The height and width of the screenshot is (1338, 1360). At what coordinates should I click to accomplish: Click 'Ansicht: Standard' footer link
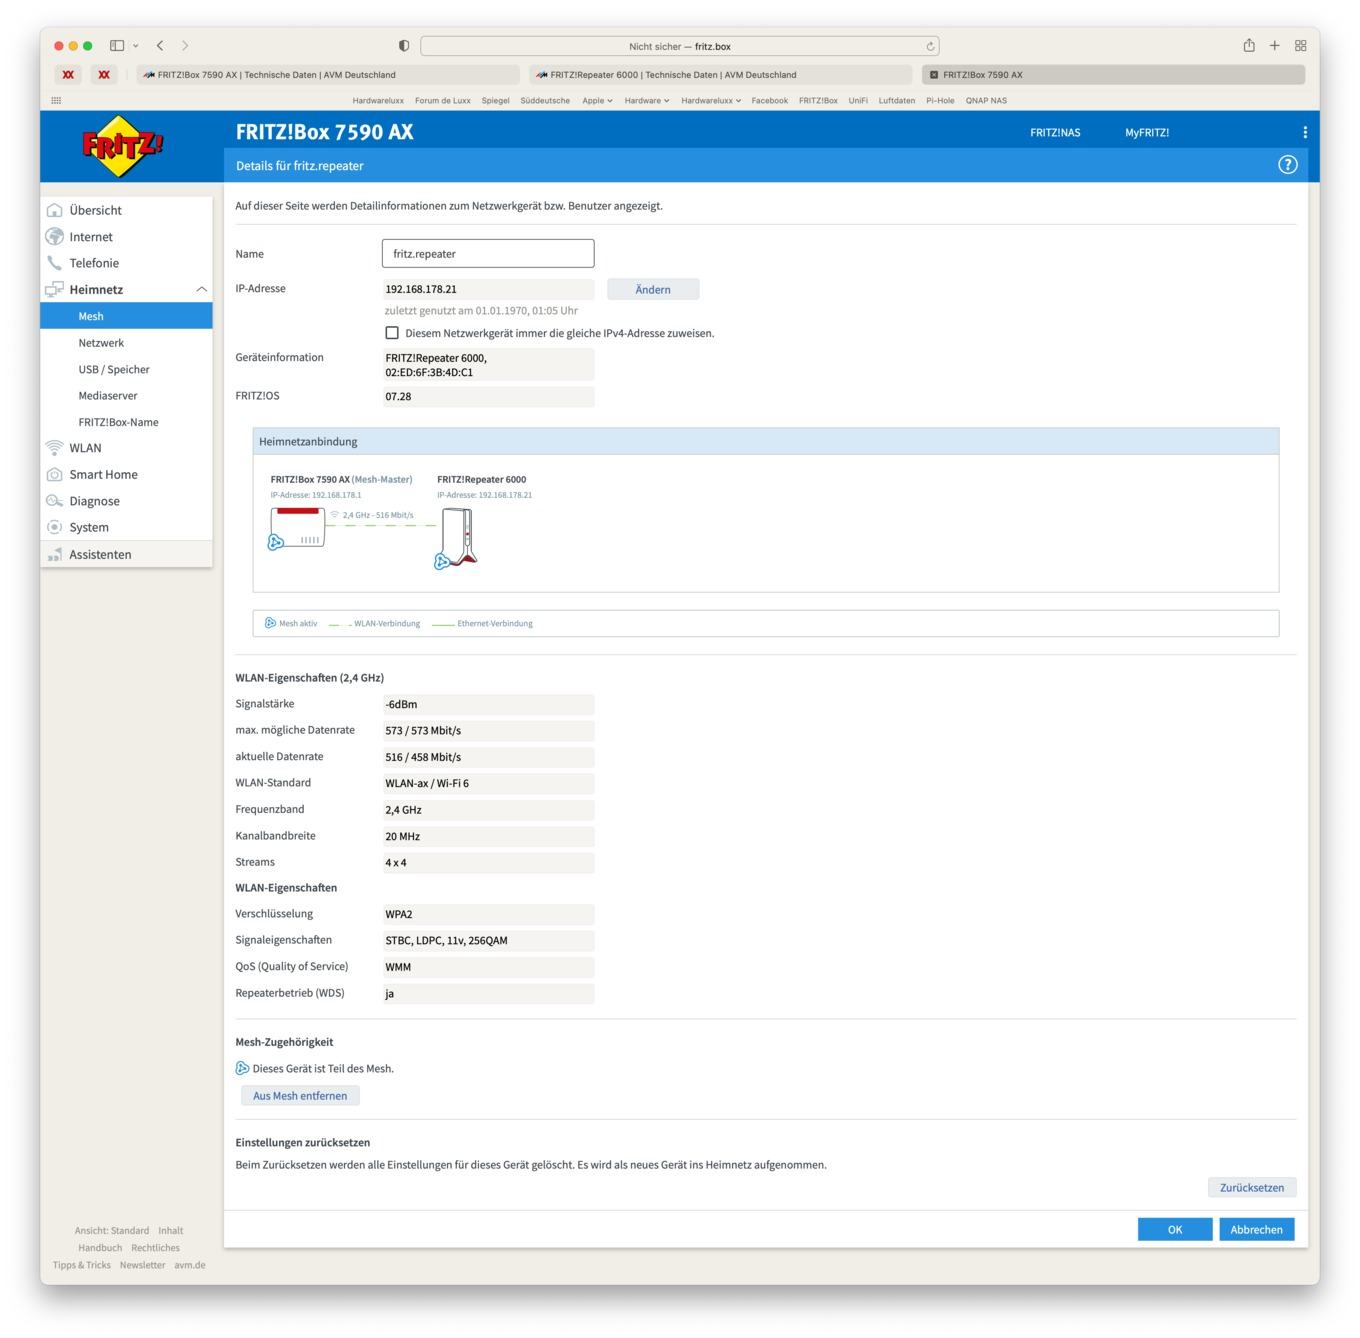pyautogui.click(x=112, y=1231)
